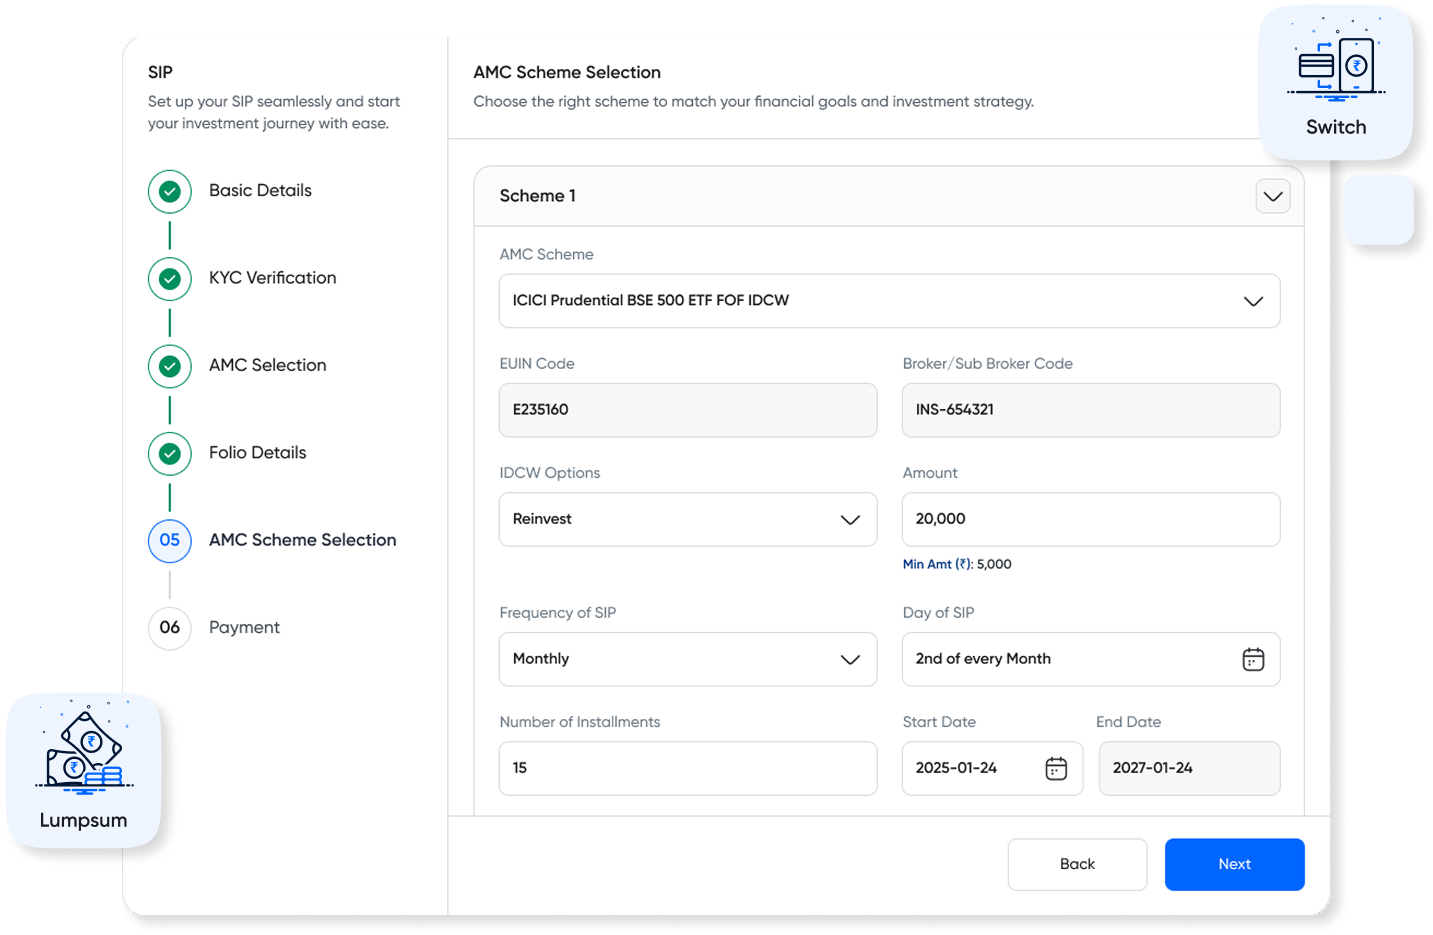Click the Scheme 1 header title
Viewport: 1433px width, 935px height.
(538, 196)
